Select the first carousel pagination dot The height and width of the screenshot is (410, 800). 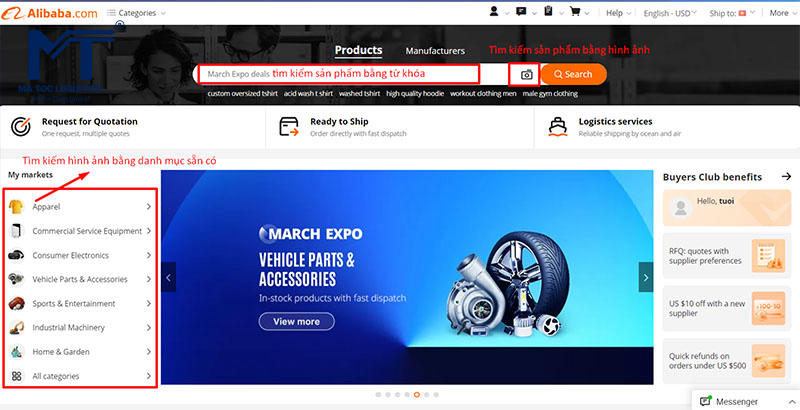378,395
